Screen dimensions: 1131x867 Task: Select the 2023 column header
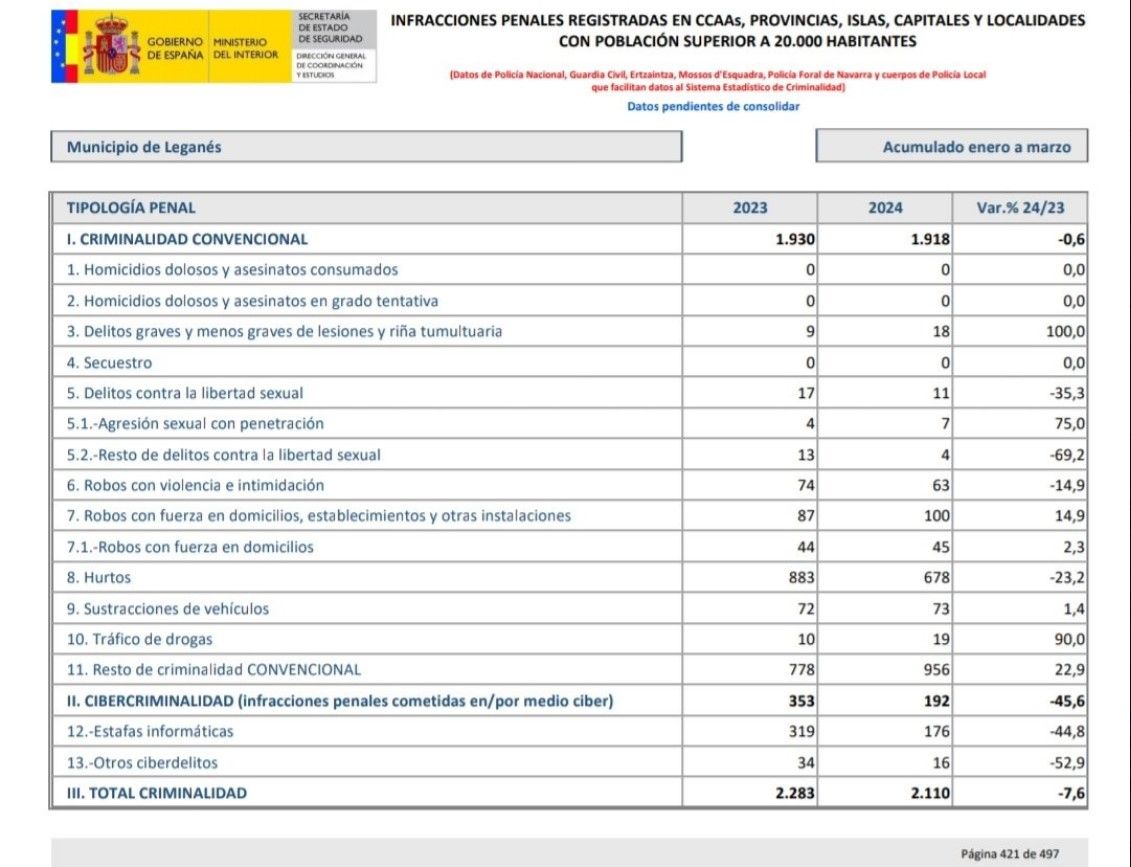click(750, 208)
